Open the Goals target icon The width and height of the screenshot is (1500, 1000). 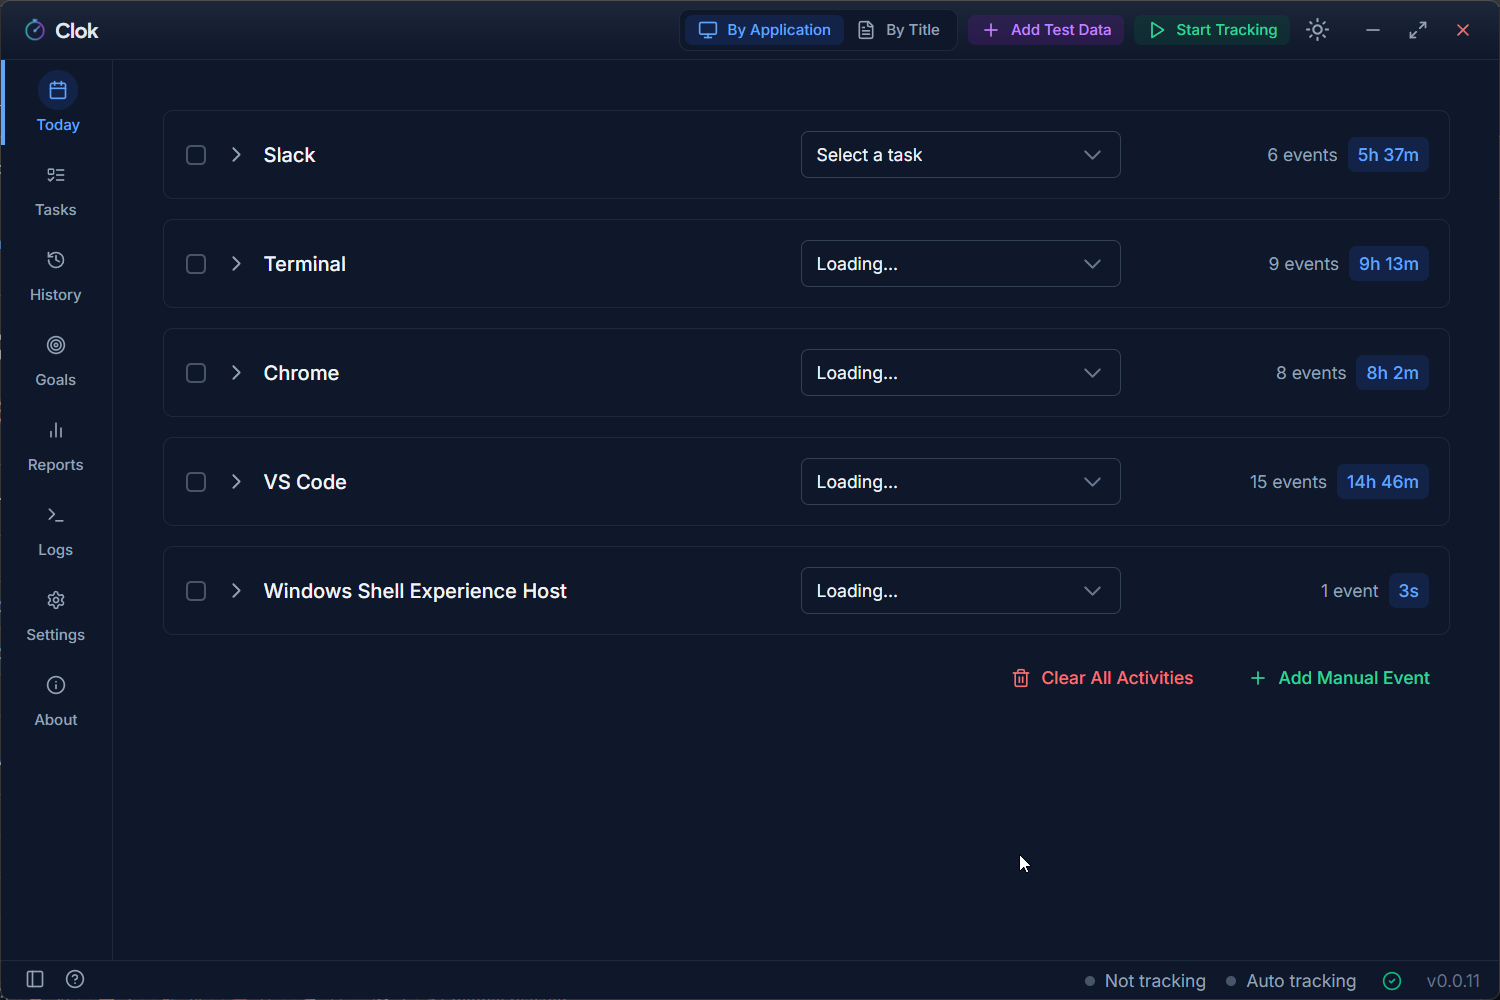coord(56,345)
